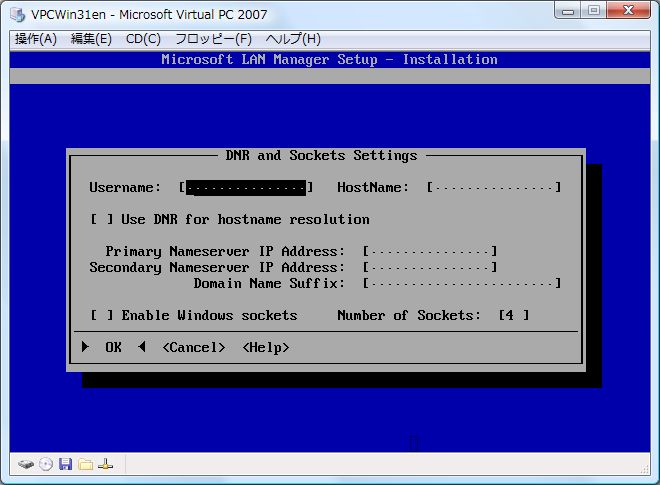The height and width of the screenshot is (485, 660).
Task: Focus the HostName input field
Action: [494, 187]
